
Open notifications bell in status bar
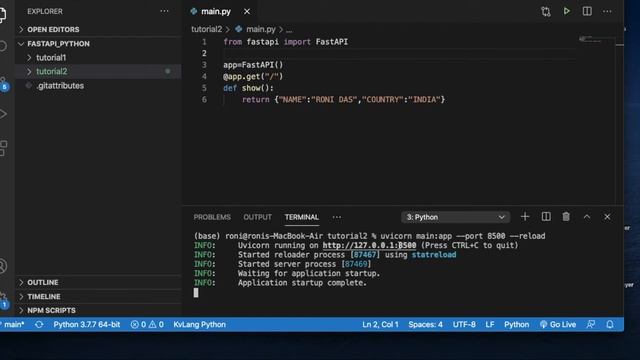tap(610, 324)
